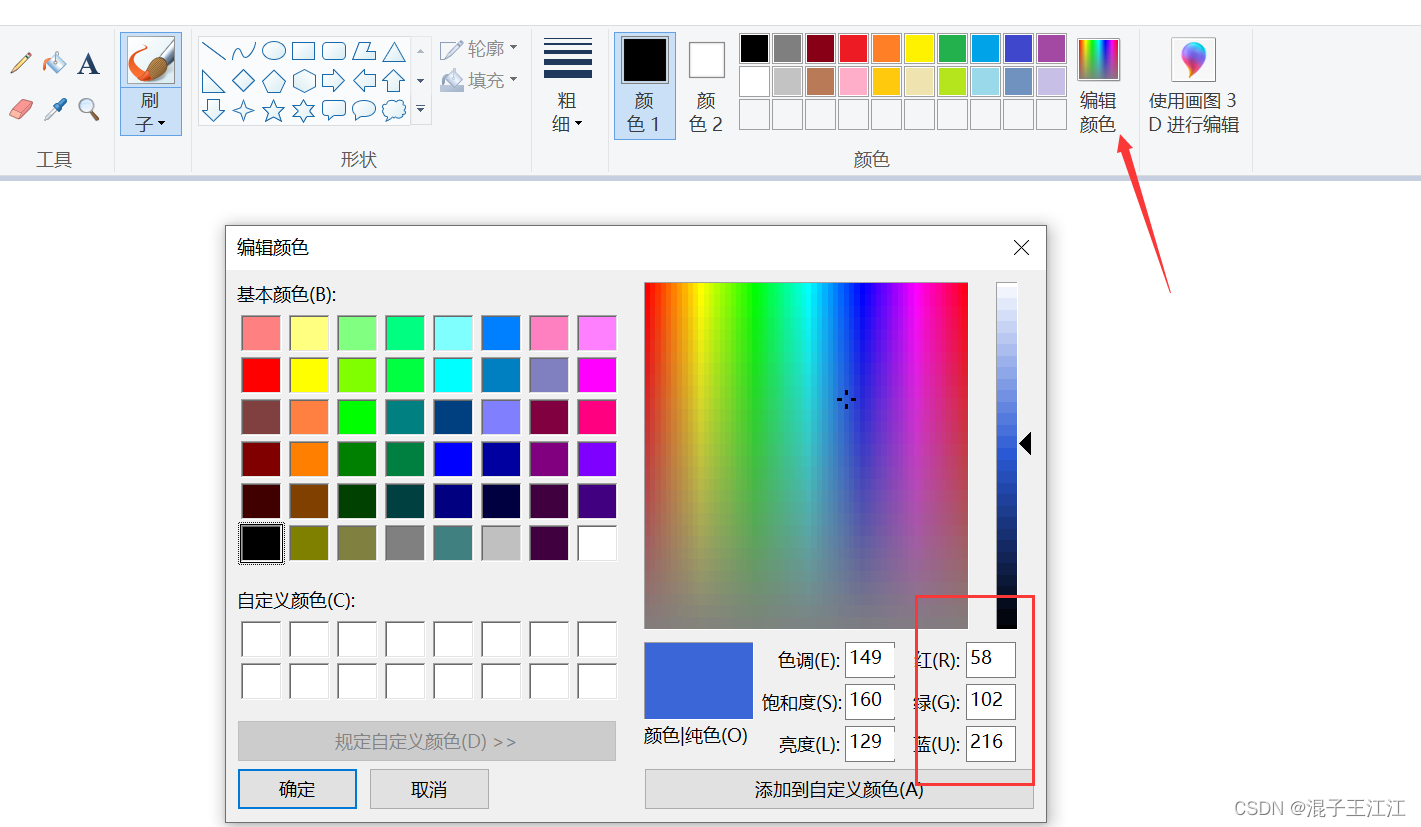Viewport: 1421px width, 827px height.
Task: Open the Size (粗细) dropdown
Action: pyautogui.click(x=567, y=86)
